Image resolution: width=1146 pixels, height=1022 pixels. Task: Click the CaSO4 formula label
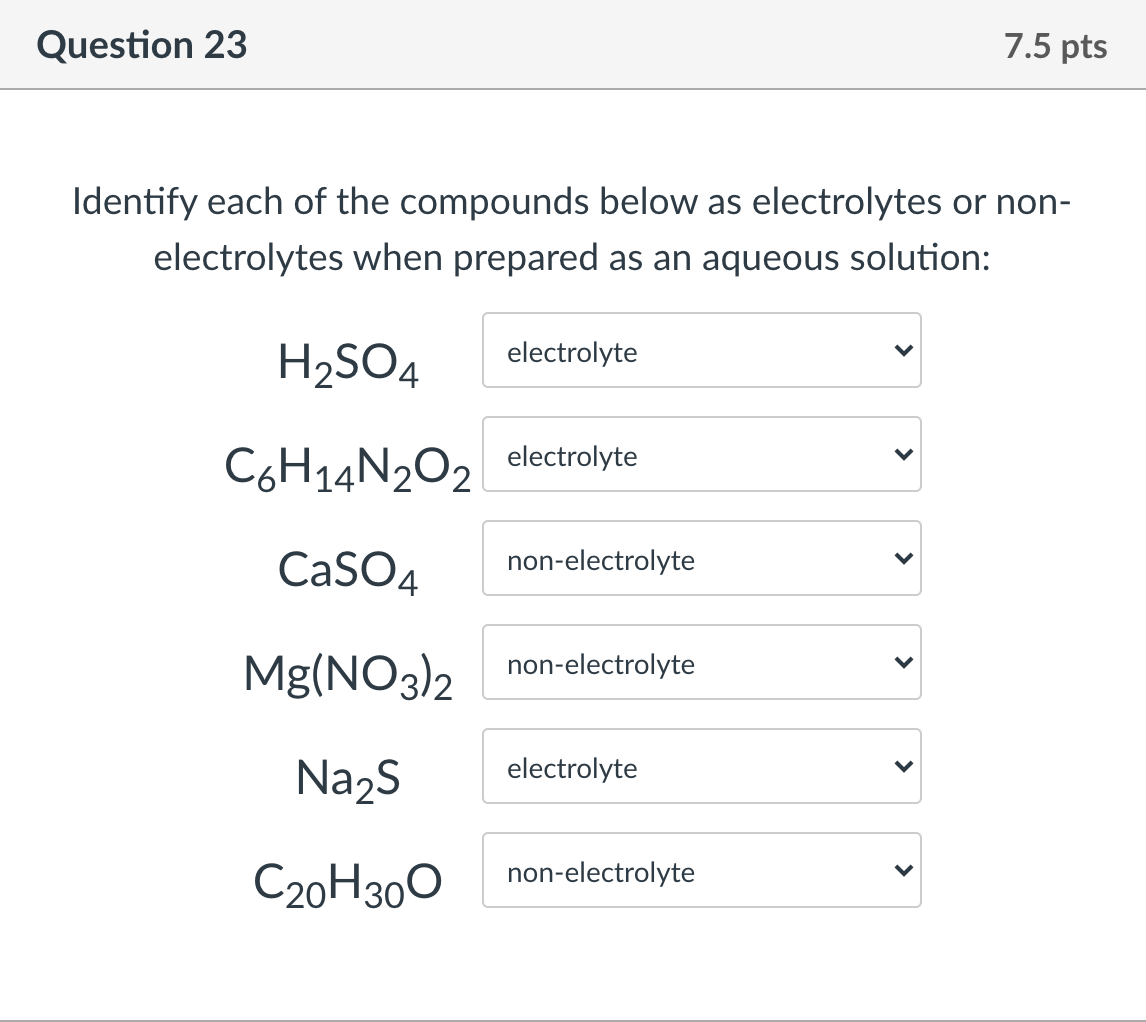pos(348,570)
